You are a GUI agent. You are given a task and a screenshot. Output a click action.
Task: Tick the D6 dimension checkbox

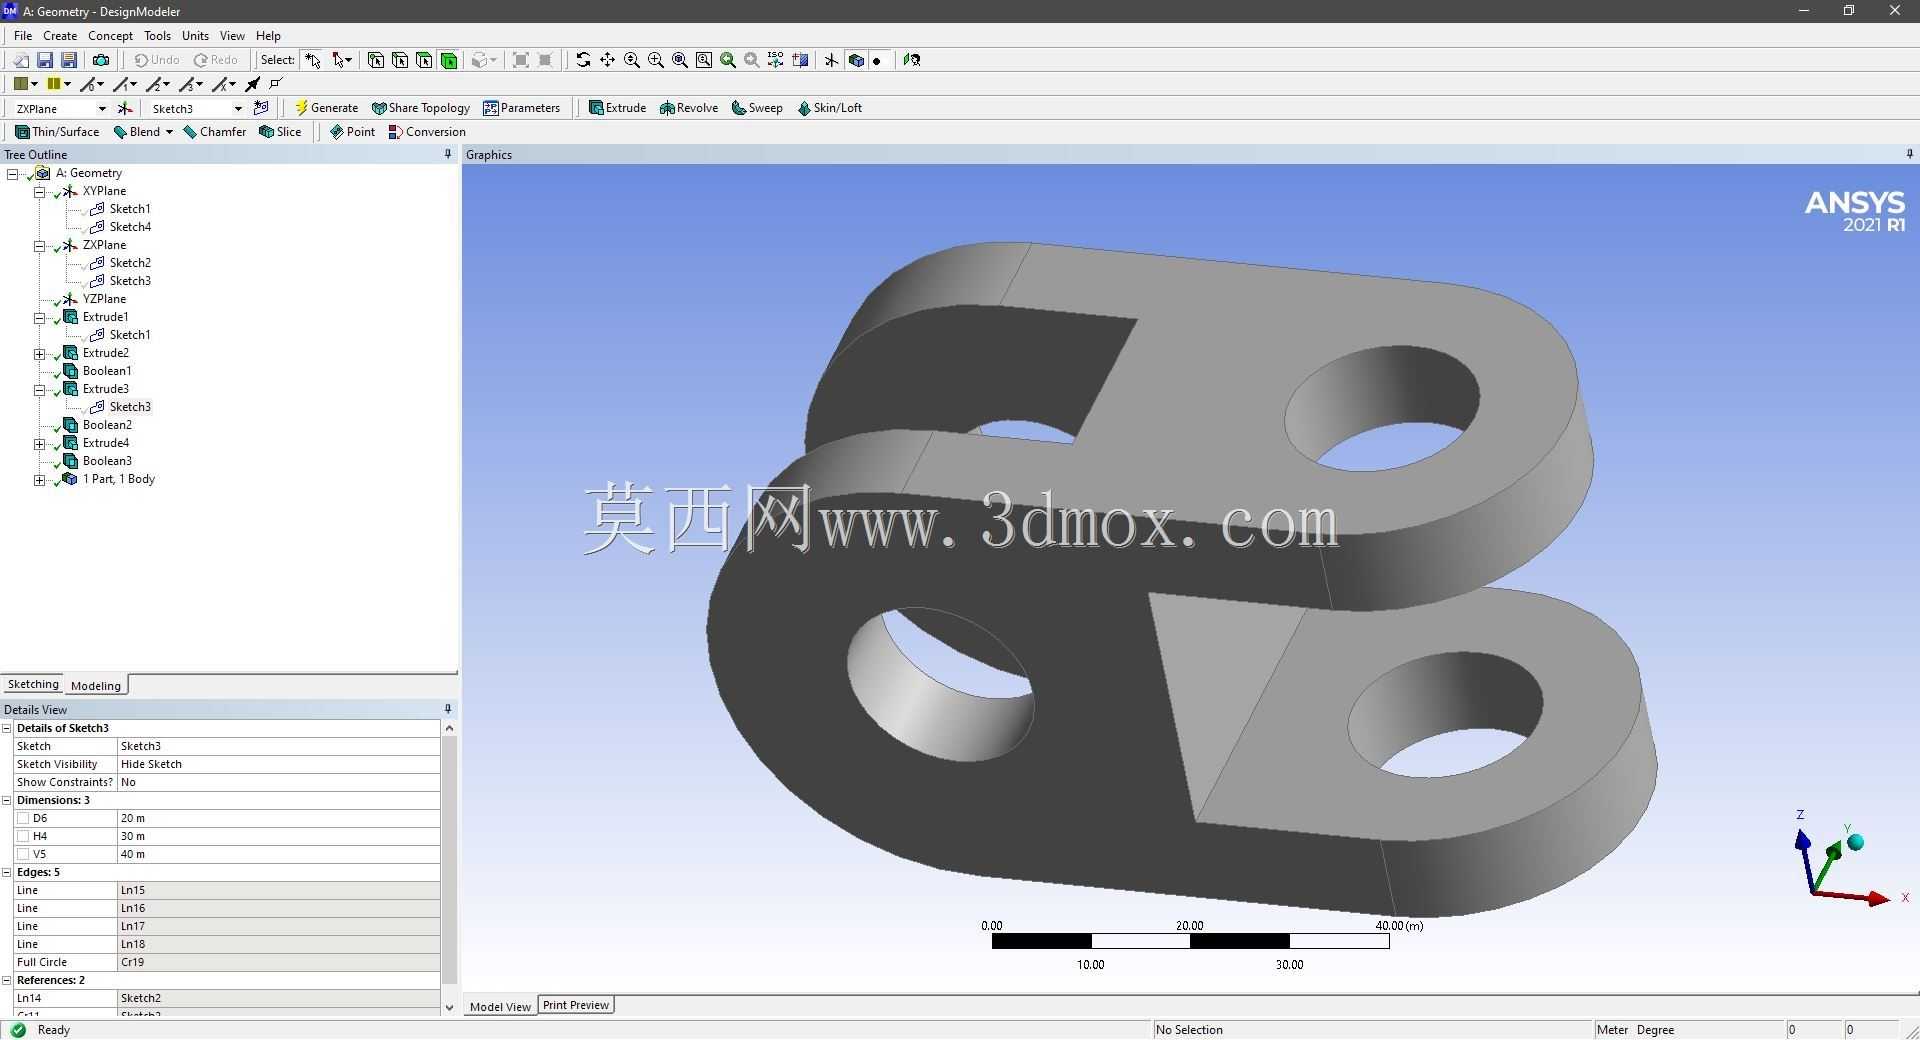[23, 818]
